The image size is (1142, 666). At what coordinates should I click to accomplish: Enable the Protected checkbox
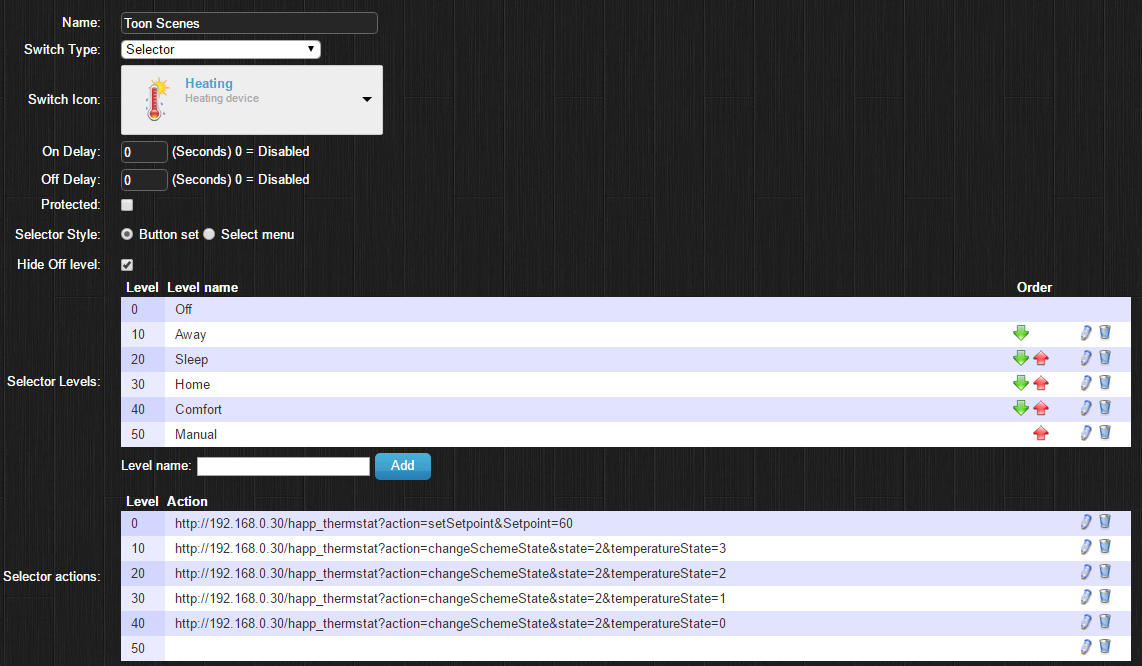[127, 205]
